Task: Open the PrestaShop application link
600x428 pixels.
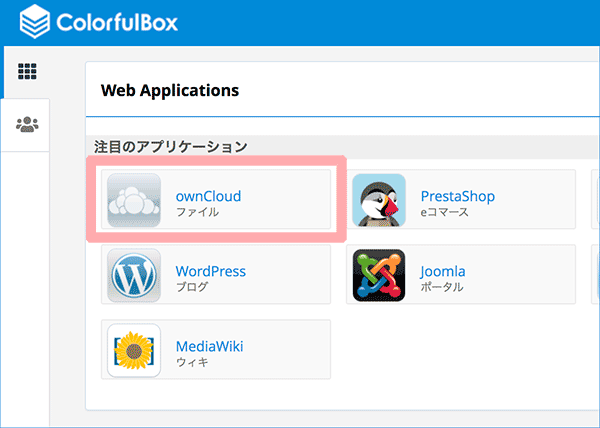Action: pos(458,196)
